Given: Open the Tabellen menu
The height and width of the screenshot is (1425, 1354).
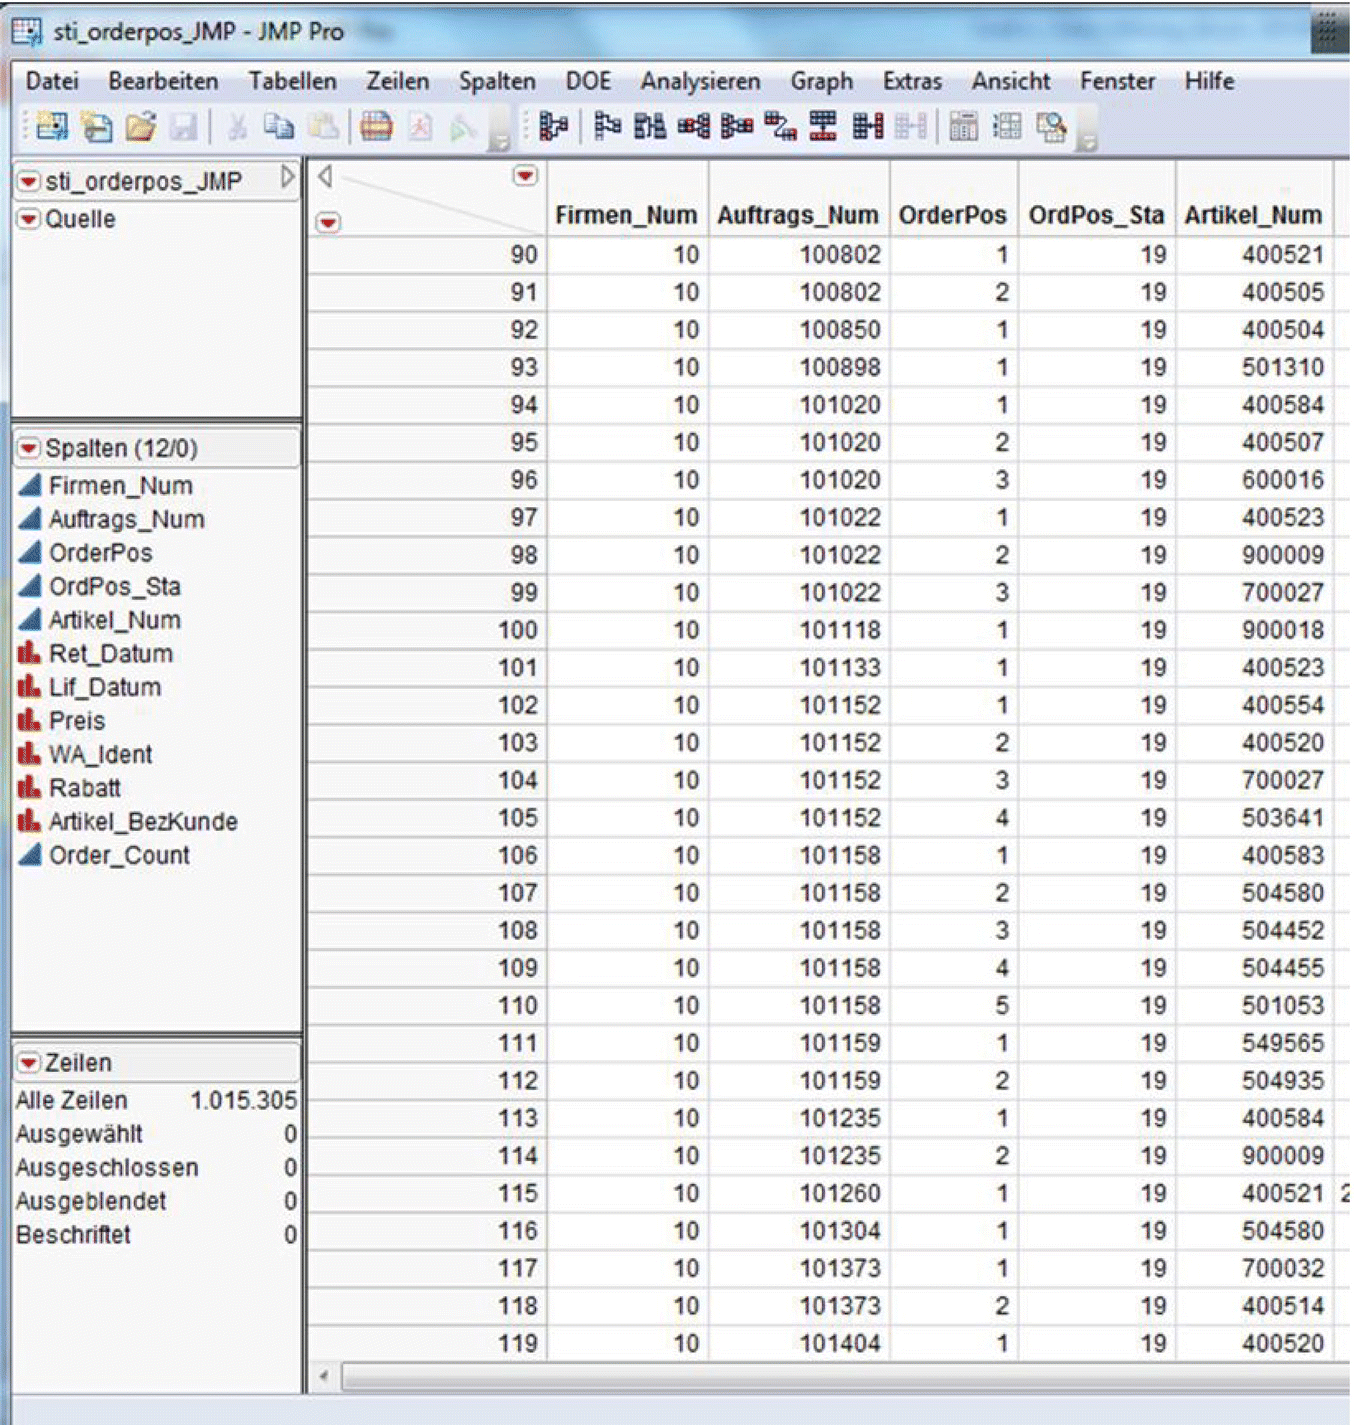Looking at the screenshot, I should click(x=293, y=81).
